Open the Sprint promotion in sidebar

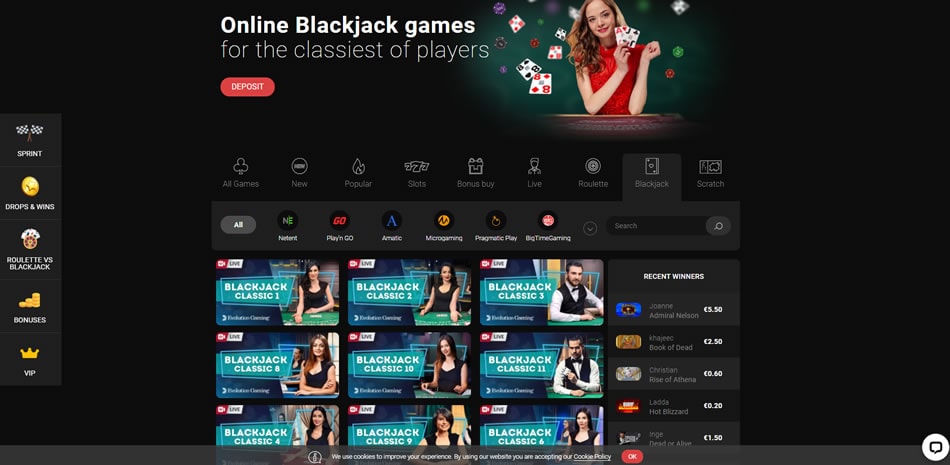[30, 139]
